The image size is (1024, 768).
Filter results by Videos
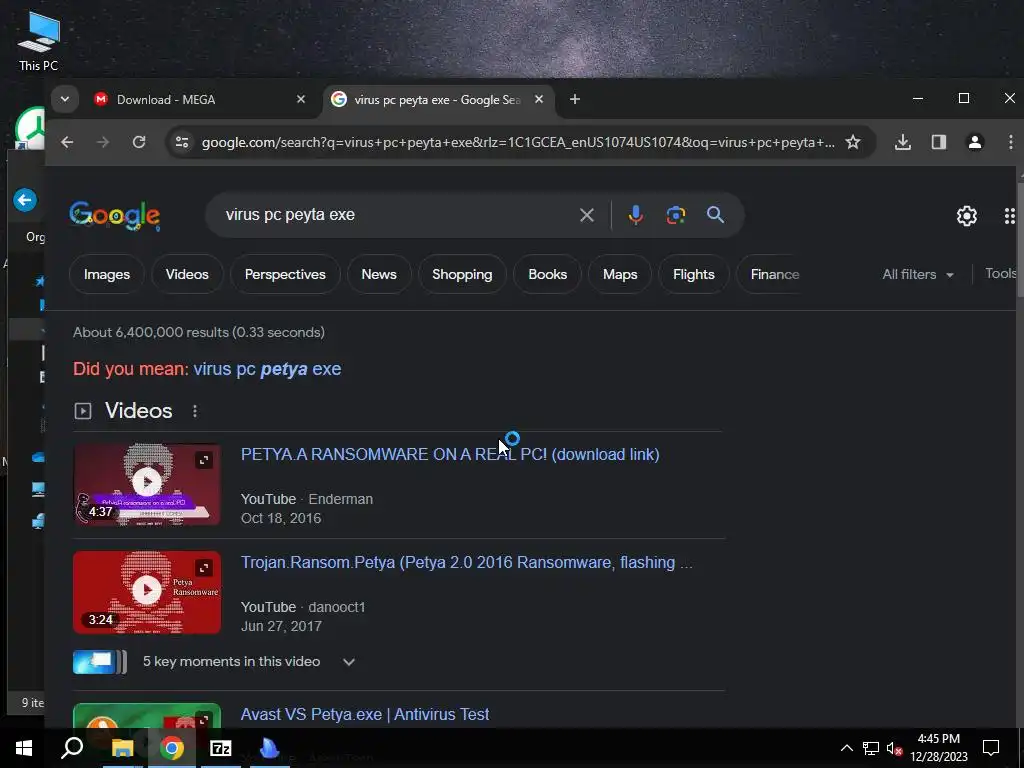(187, 274)
